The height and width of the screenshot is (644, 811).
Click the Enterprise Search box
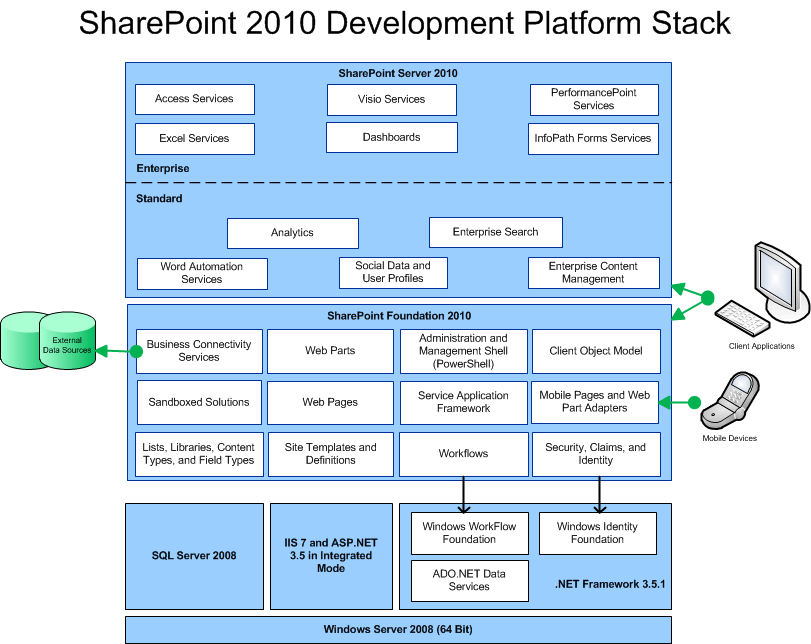(x=496, y=231)
